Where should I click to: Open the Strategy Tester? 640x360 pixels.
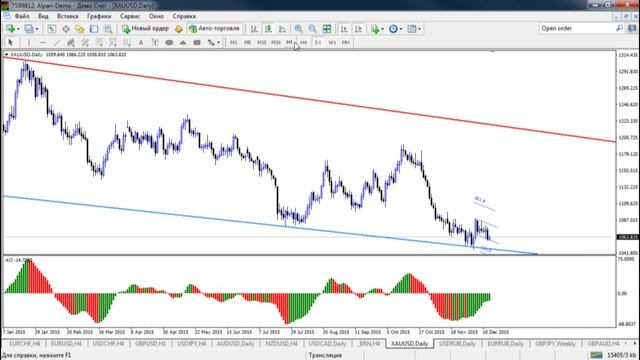pyautogui.click(x=108, y=29)
